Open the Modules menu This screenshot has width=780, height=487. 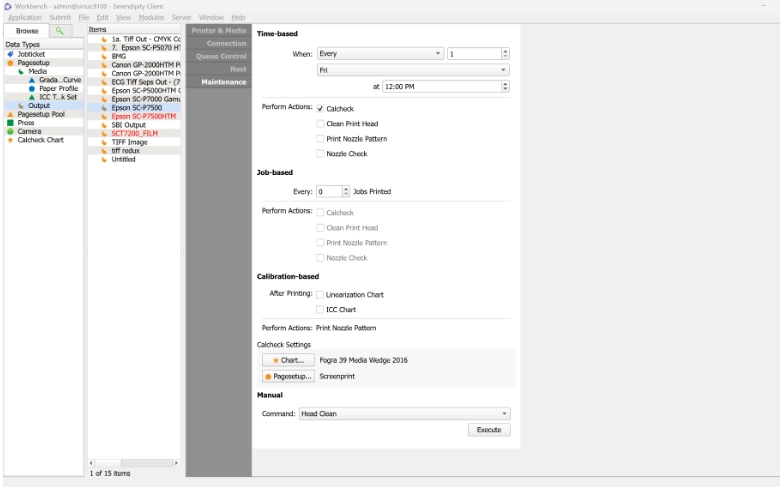pos(151,17)
